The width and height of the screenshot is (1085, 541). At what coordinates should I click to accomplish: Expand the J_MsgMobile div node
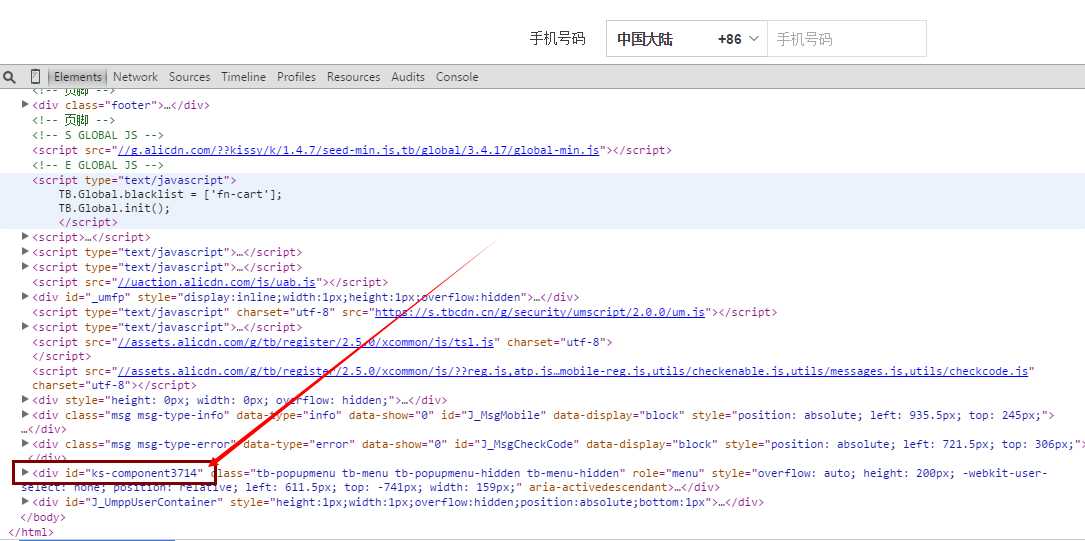pyautogui.click(x=26, y=414)
